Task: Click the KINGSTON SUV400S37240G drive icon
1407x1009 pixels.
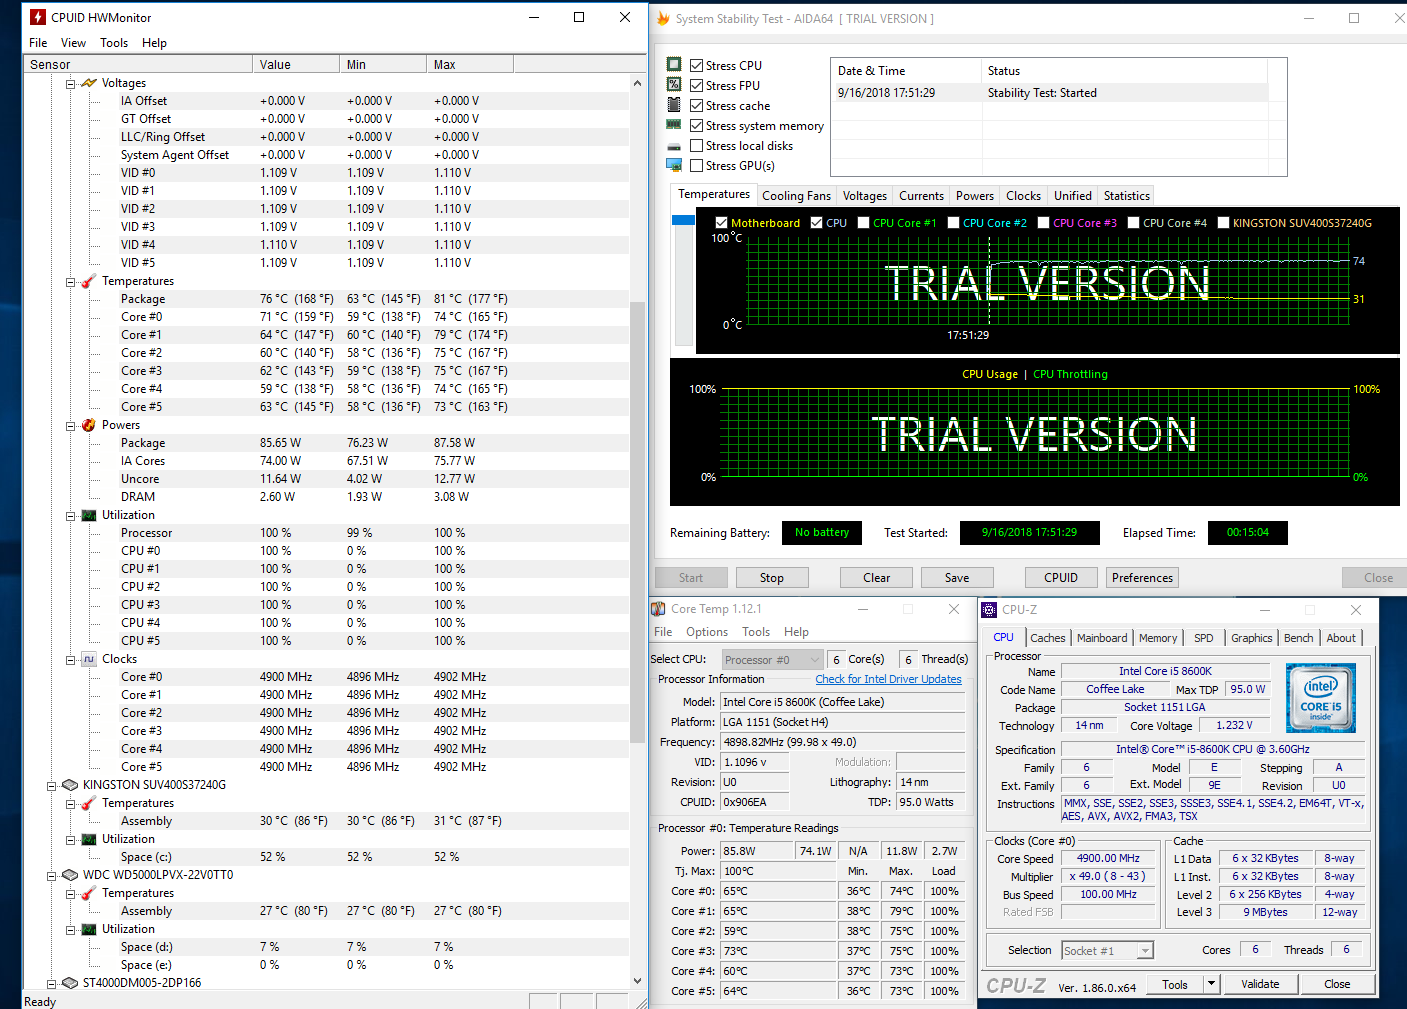Action: (x=70, y=785)
